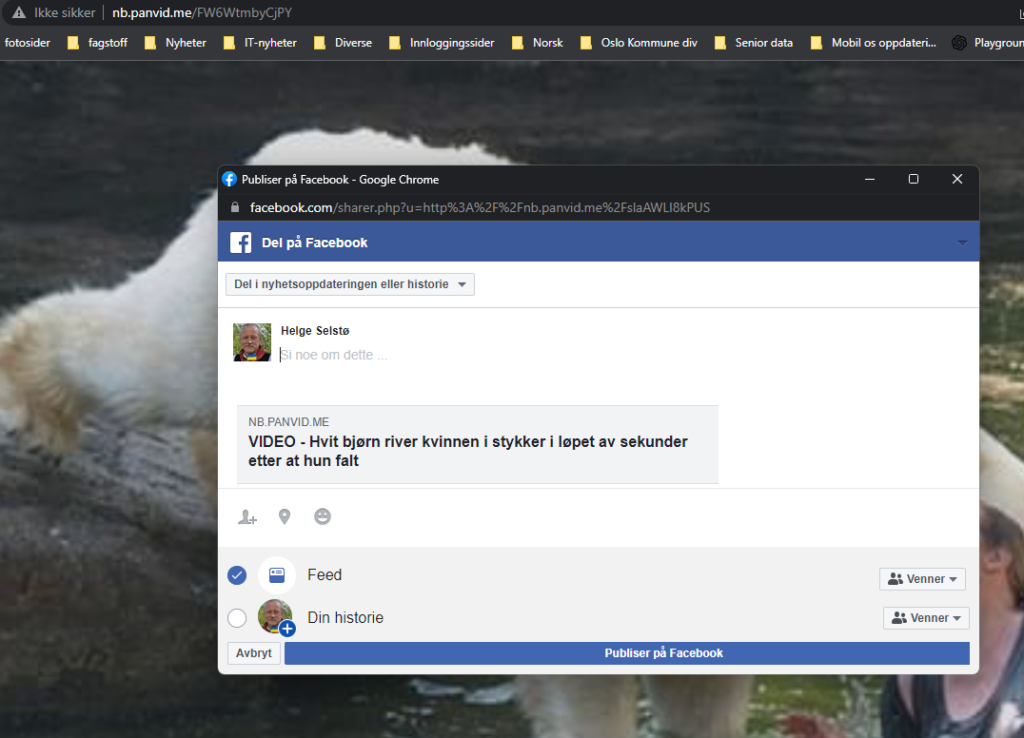Screen dimensions: 1024x738
Task: Open the location check-in pin icon
Action: click(285, 516)
